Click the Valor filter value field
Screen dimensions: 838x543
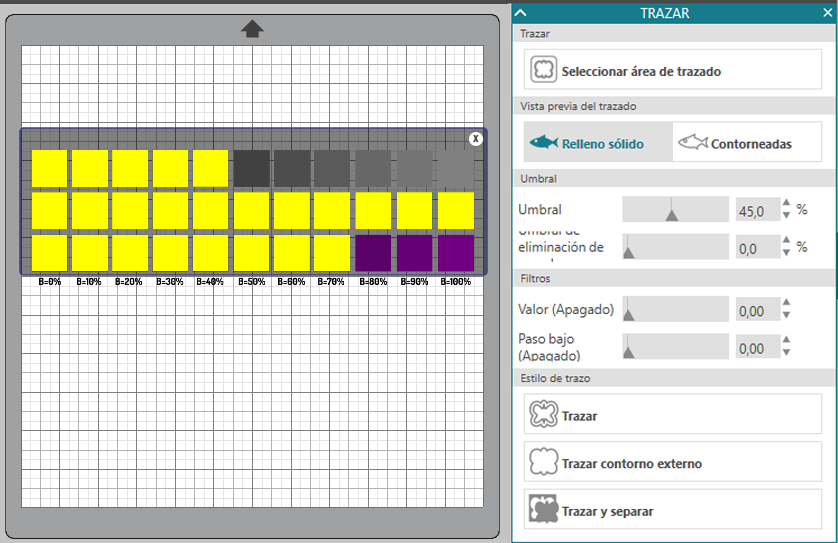[757, 311]
